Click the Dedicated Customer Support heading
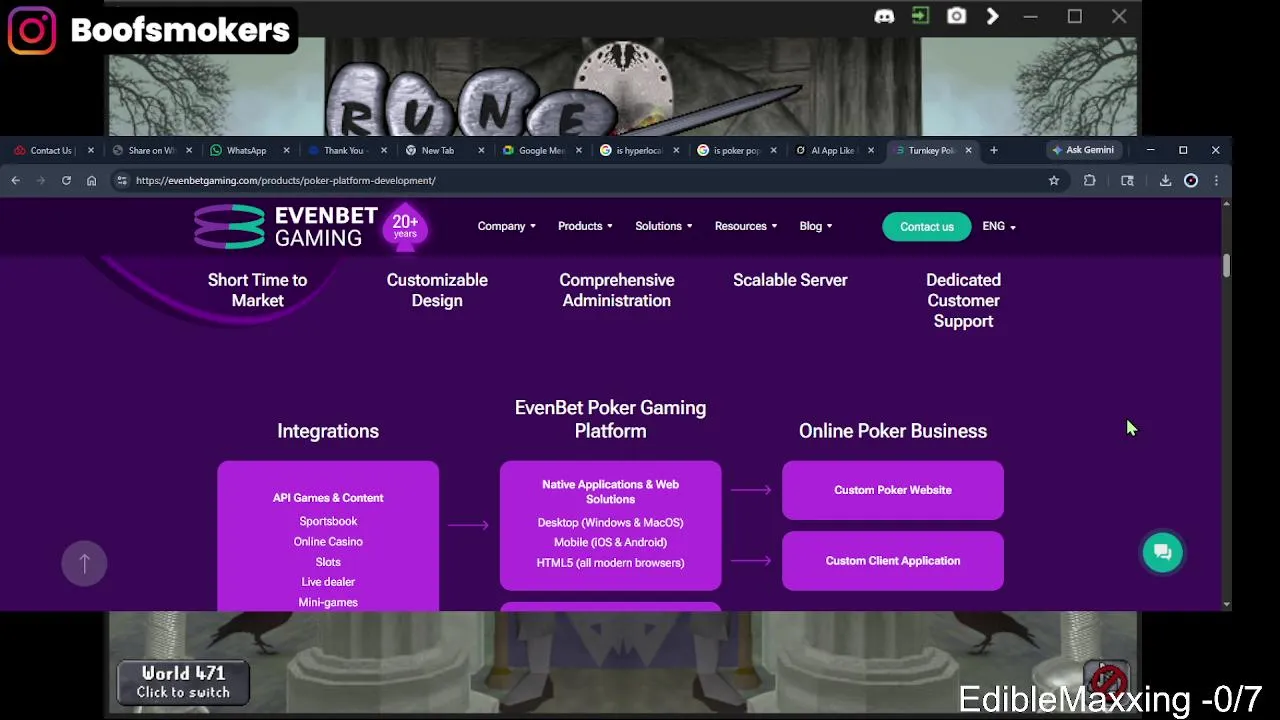This screenshot has width=1280, height=720. [x=963, y=300]
